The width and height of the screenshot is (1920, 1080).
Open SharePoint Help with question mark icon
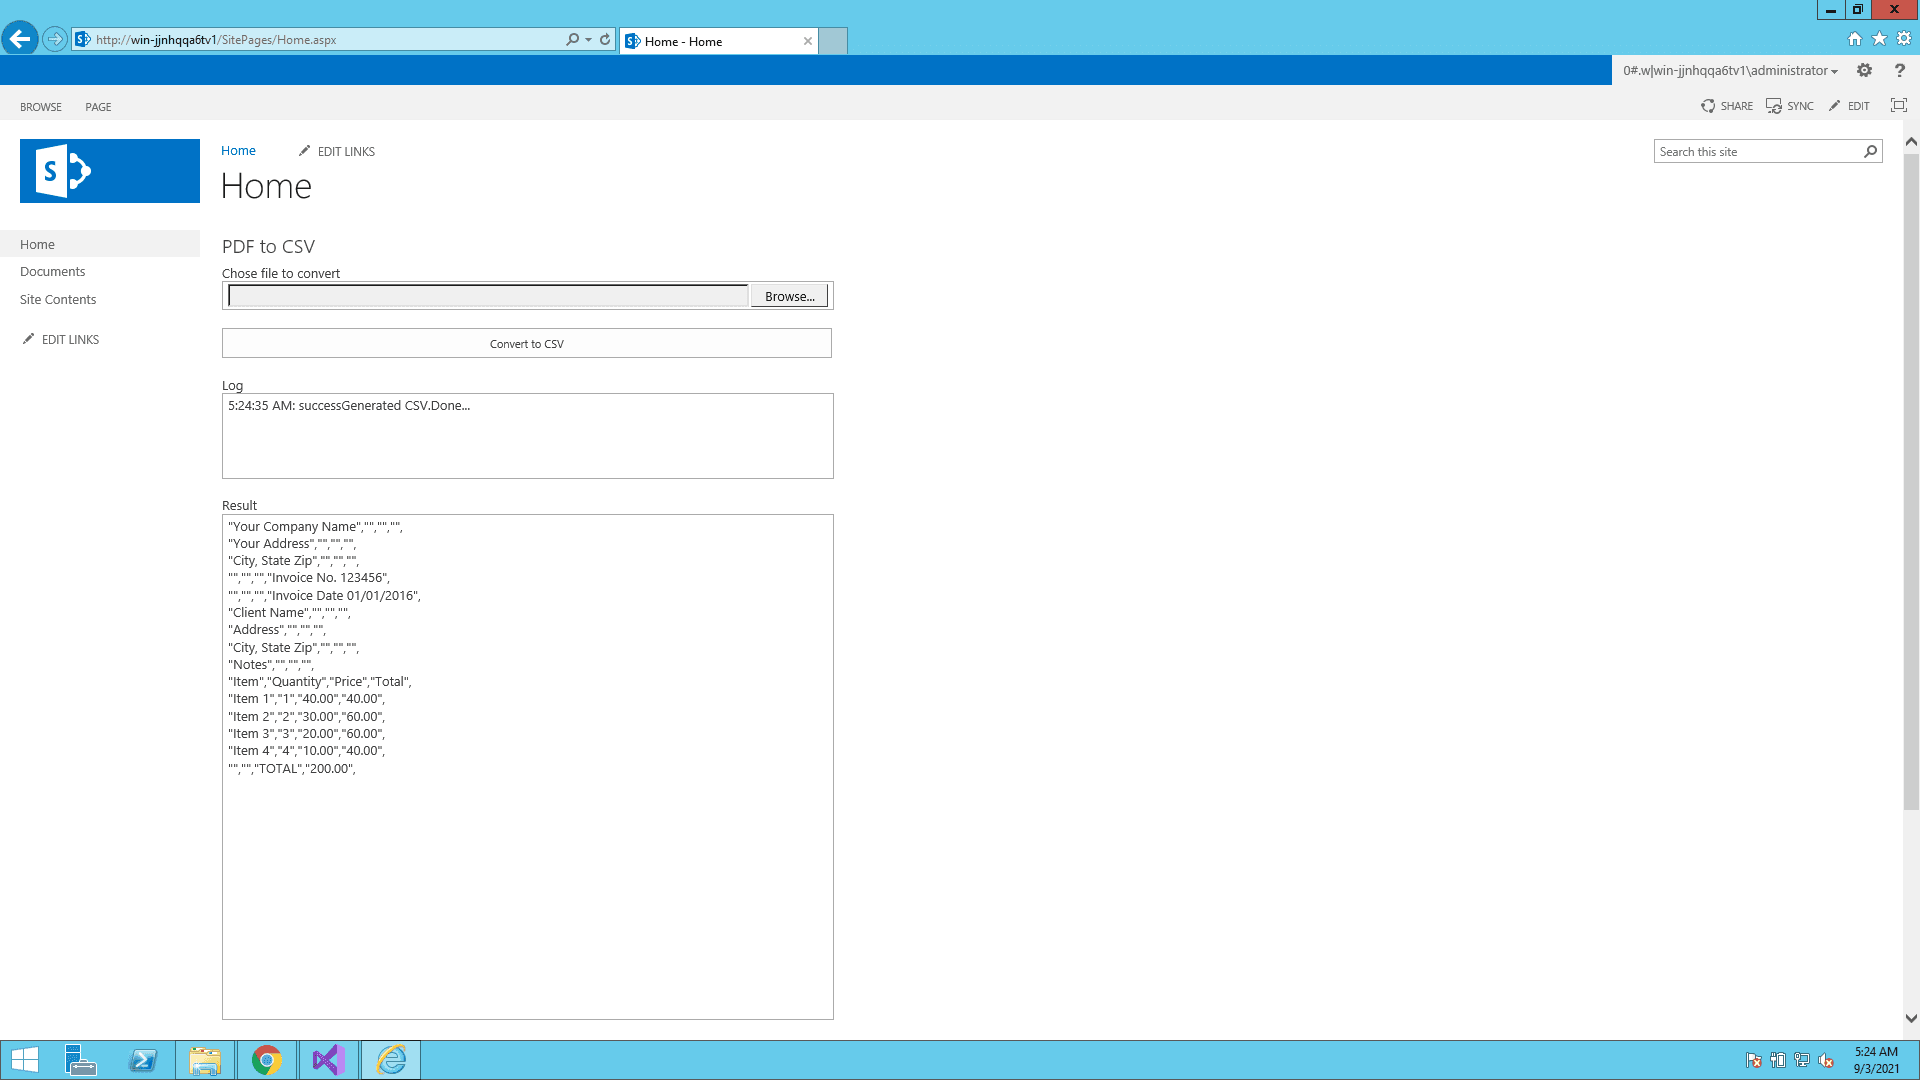(1900, 70)
